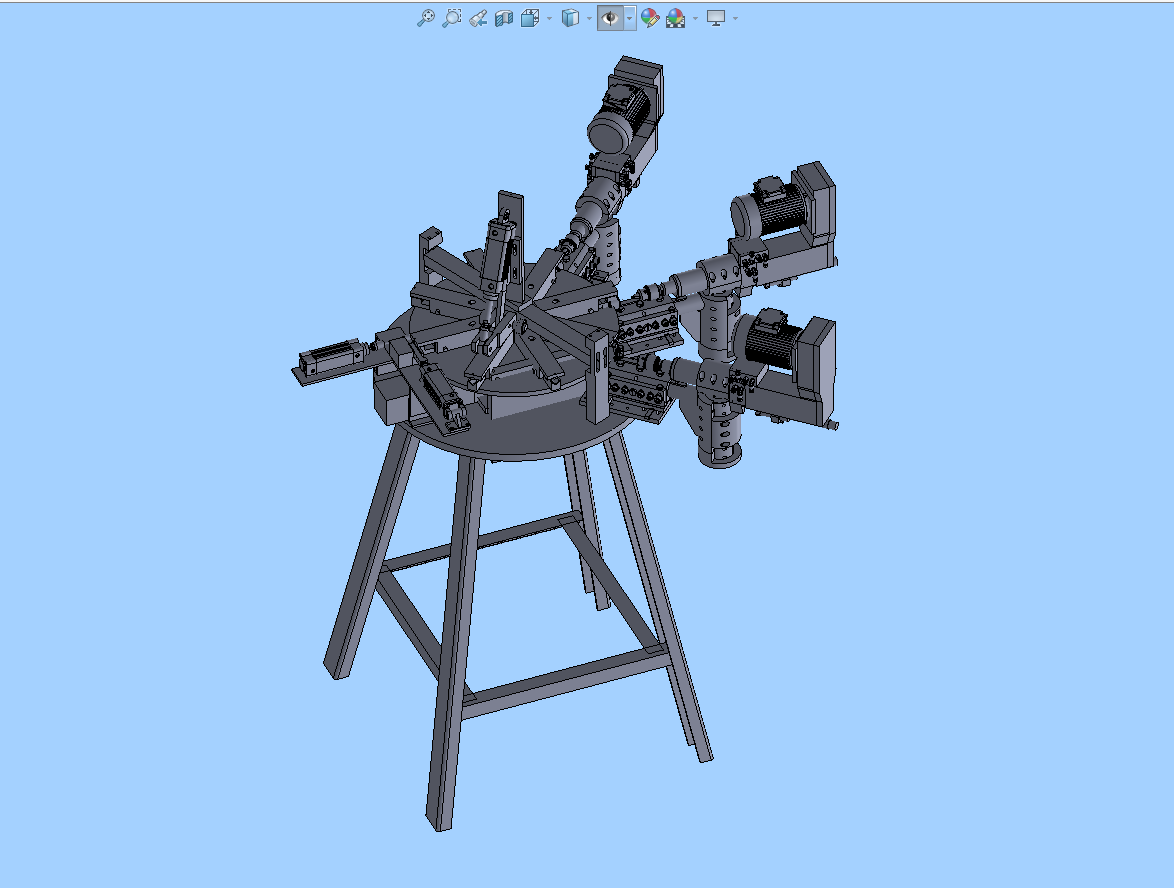Activate the Zoom to Area tool

(x=451, y=18)
